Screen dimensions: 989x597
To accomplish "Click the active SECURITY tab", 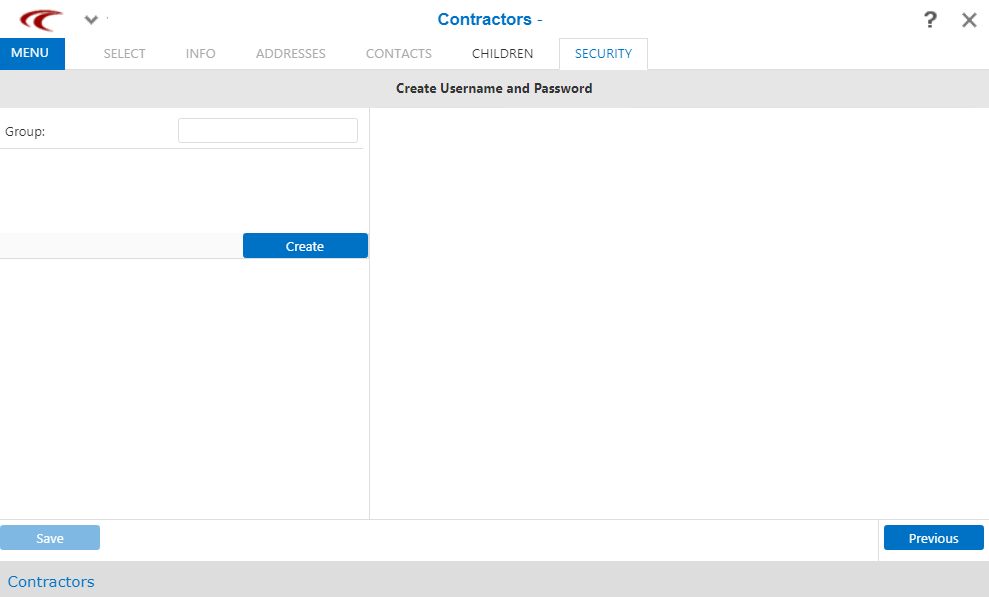I will coord(603,54).
